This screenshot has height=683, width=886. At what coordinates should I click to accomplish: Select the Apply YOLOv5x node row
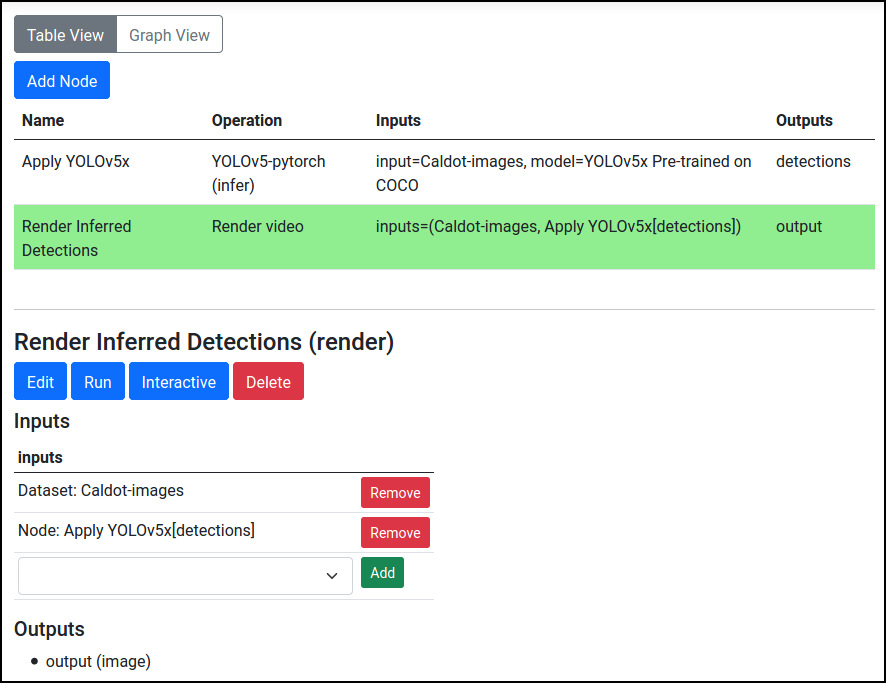coord(76,161)
